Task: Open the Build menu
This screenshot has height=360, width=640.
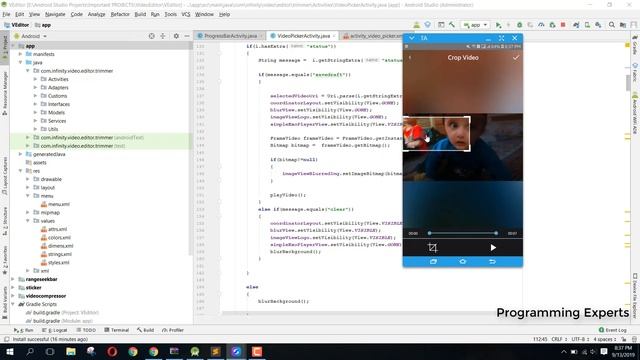Action: [140, 14]
